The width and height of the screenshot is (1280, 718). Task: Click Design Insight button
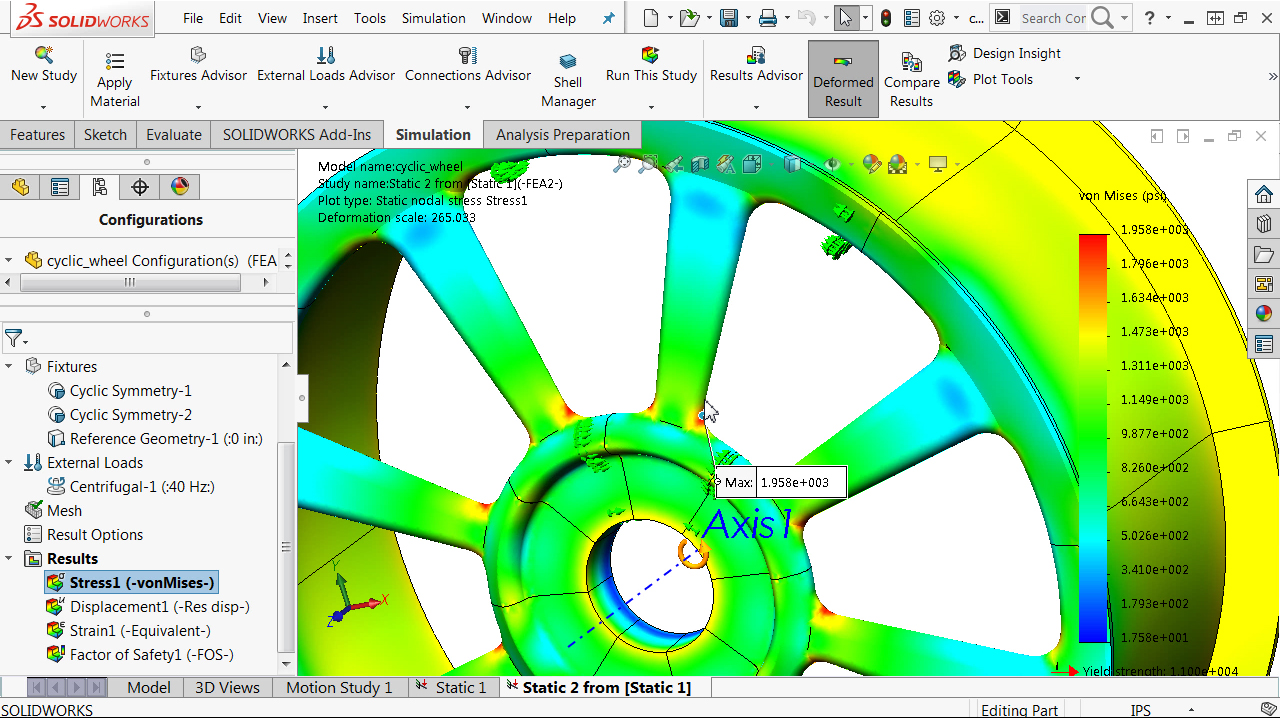1005,54
